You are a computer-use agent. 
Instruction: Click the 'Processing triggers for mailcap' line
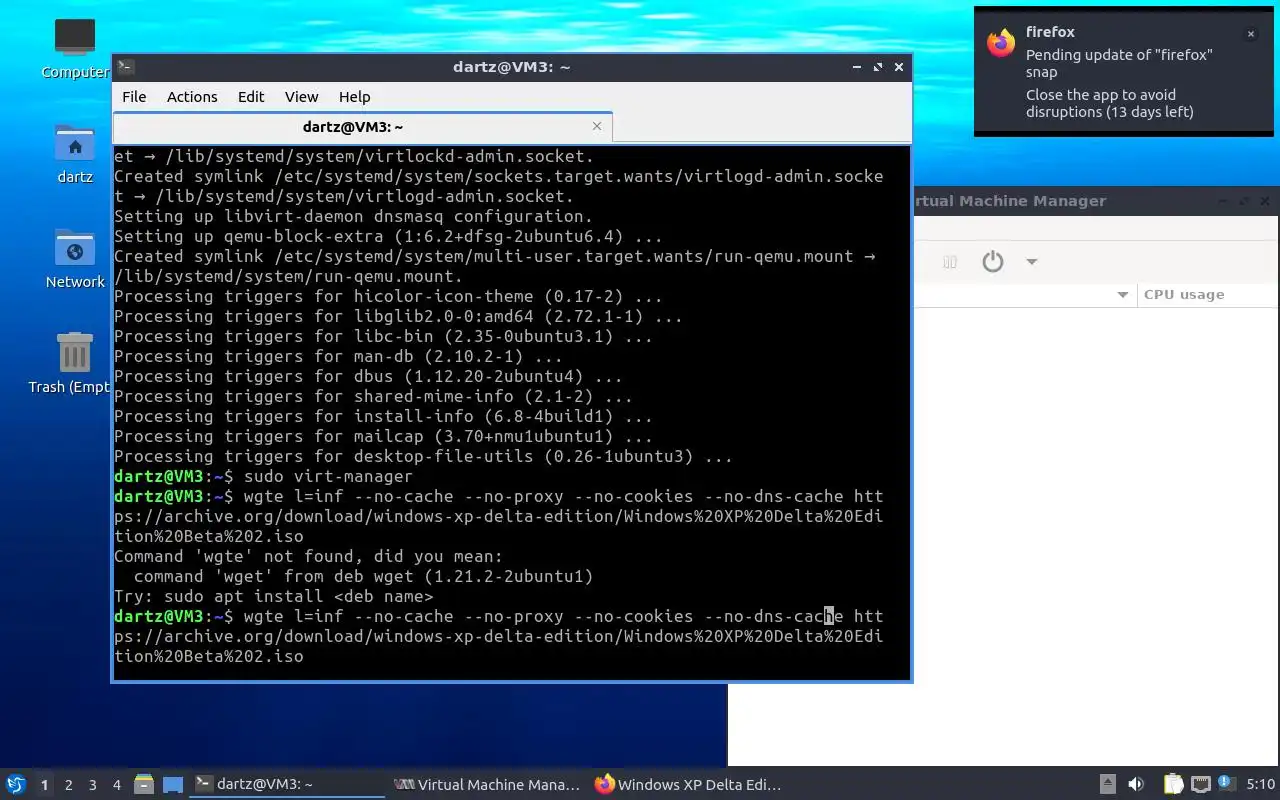(x=383, y=436)
